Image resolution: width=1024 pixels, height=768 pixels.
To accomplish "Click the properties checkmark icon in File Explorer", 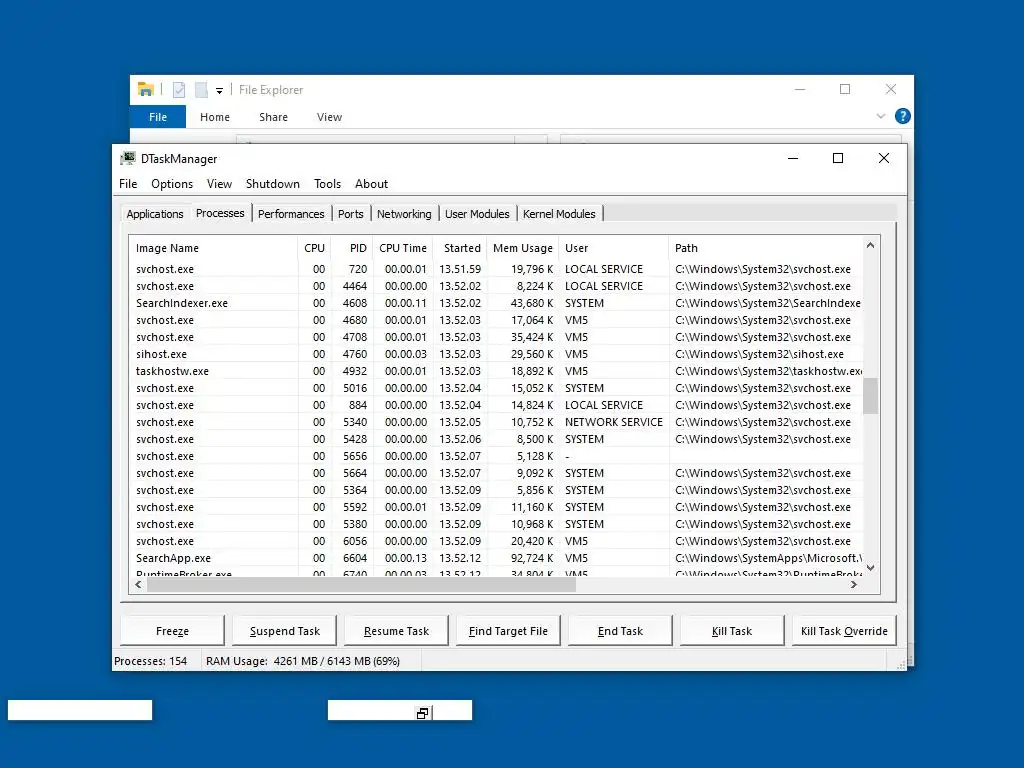I will click(179, 90).
